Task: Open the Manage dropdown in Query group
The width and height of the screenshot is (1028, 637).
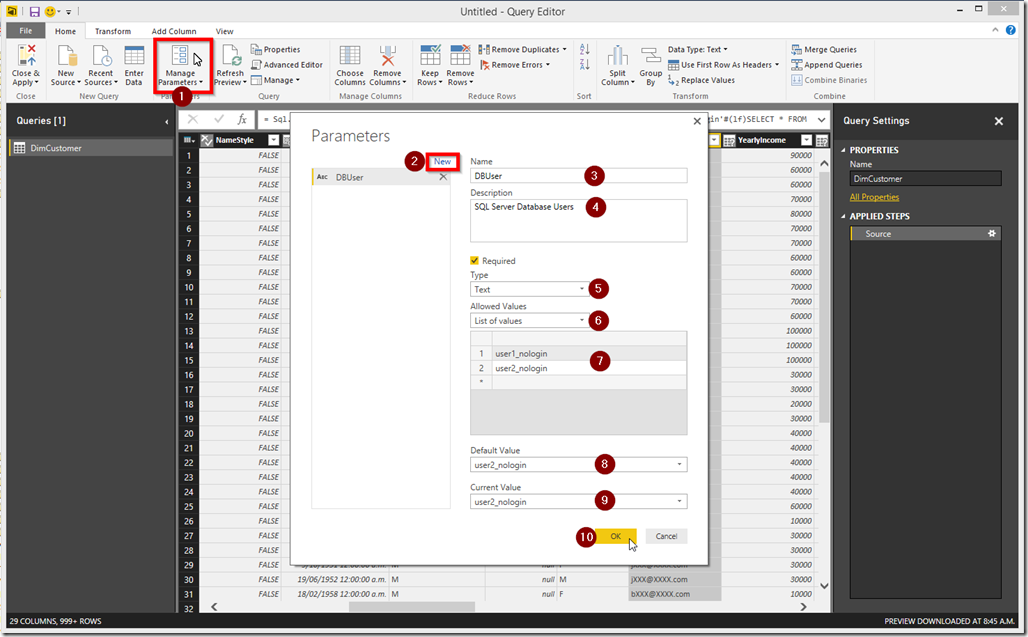Action: (275, 80)
